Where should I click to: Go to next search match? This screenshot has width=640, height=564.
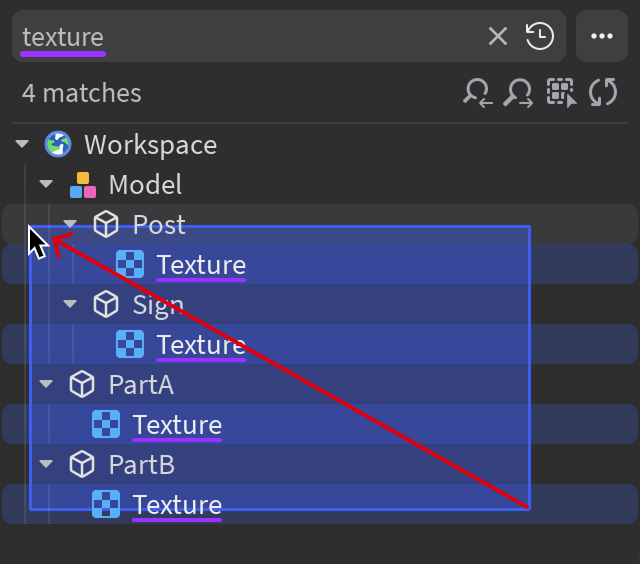518,93
